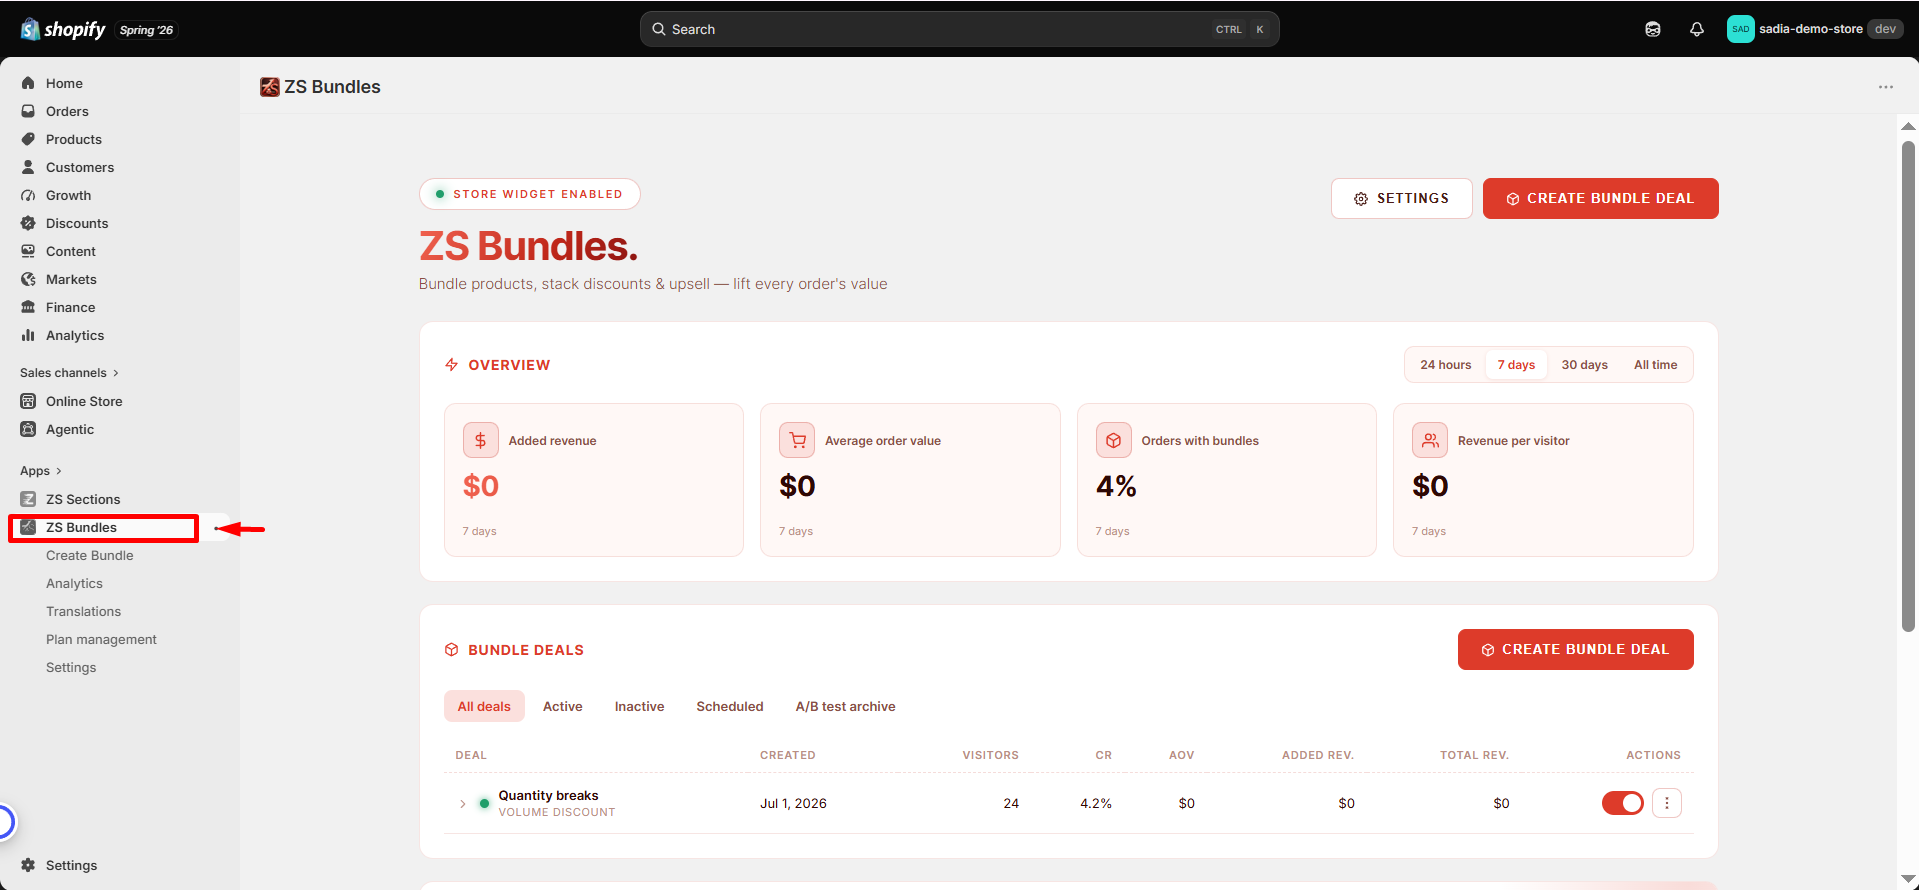Select the All time range

click(1656, 365)
